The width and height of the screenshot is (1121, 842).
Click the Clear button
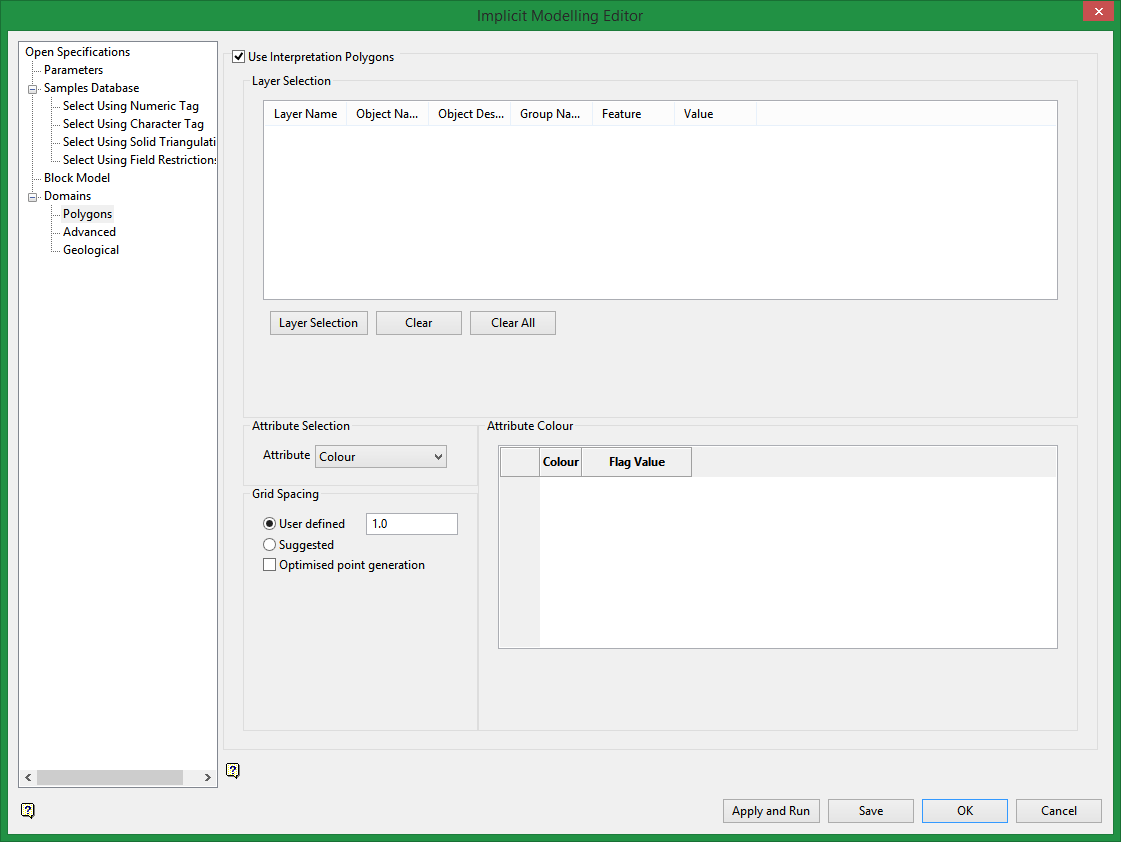coord(419,323)
